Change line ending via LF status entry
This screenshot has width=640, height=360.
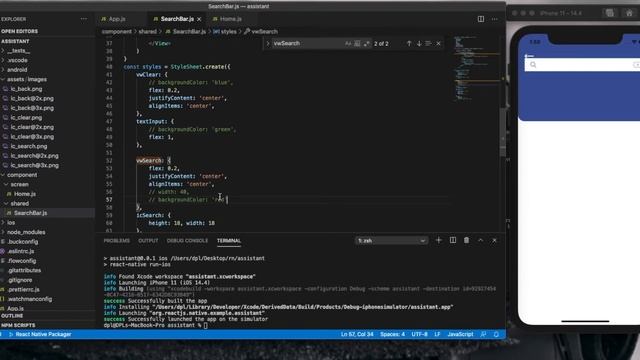tap(437, 334)
